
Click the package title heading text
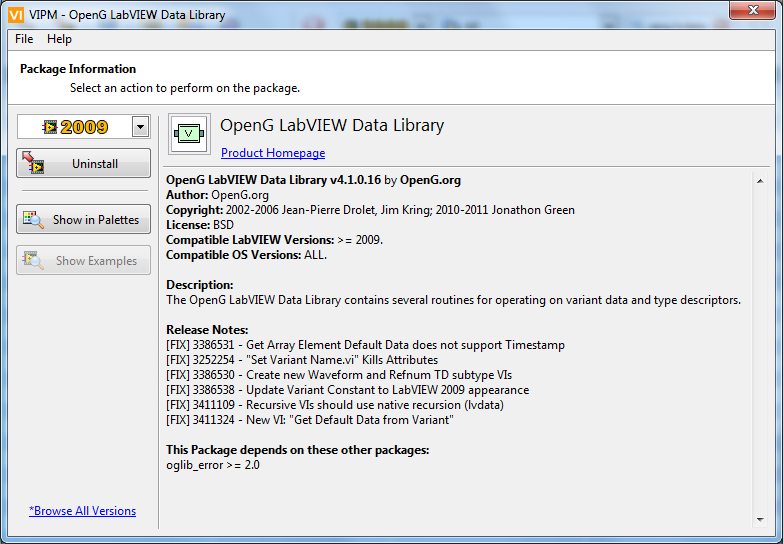coord(332,125)
